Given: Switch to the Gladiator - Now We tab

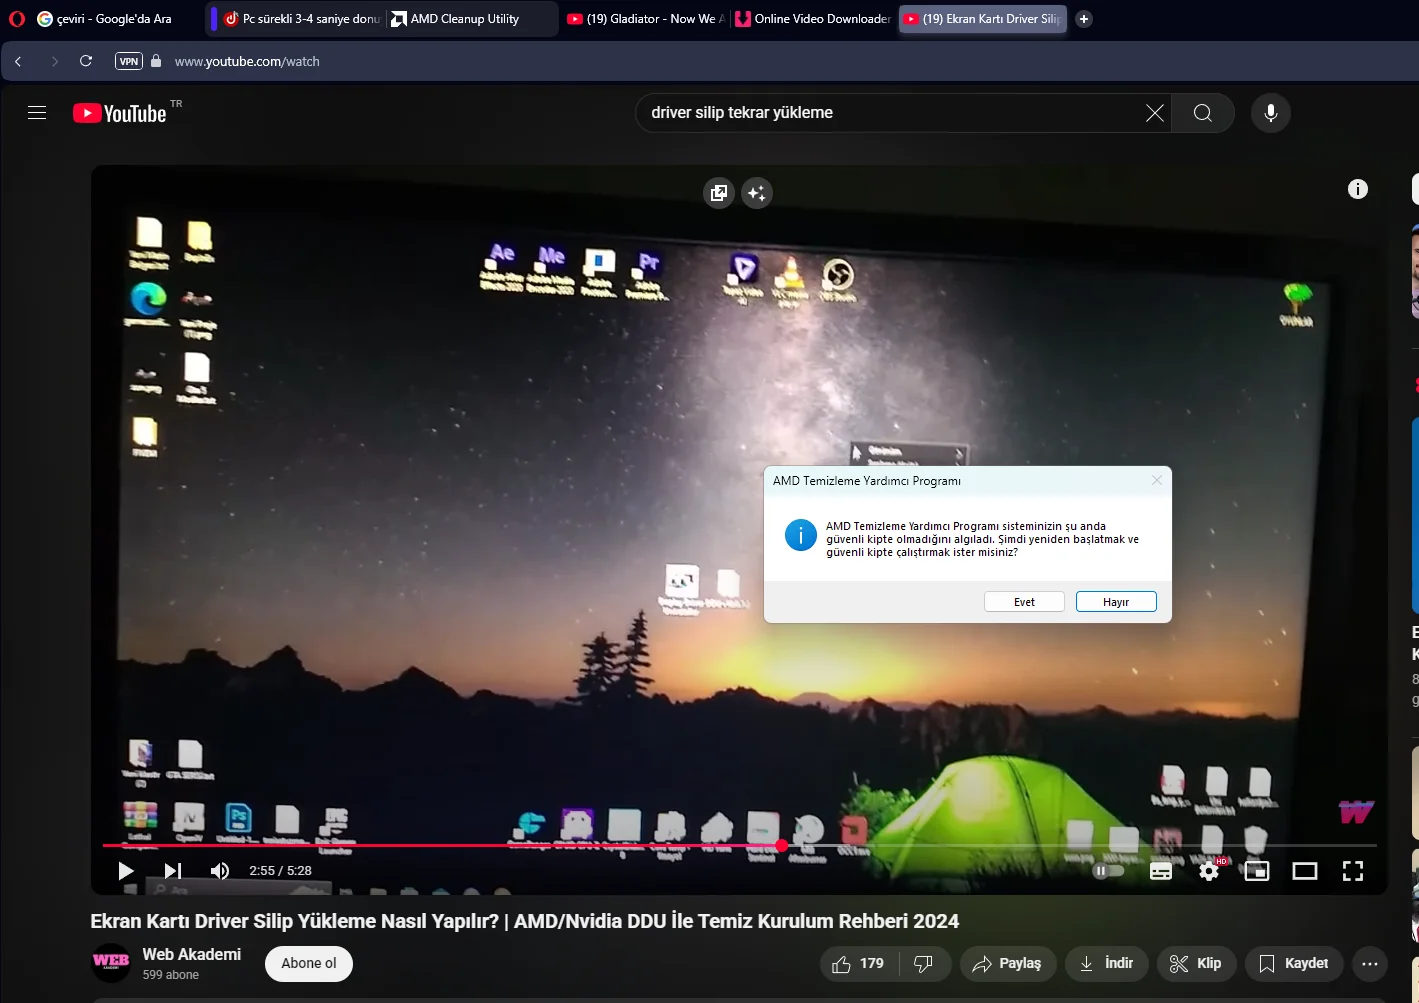Looking at the screenshot, I should [x=646, y=19].
